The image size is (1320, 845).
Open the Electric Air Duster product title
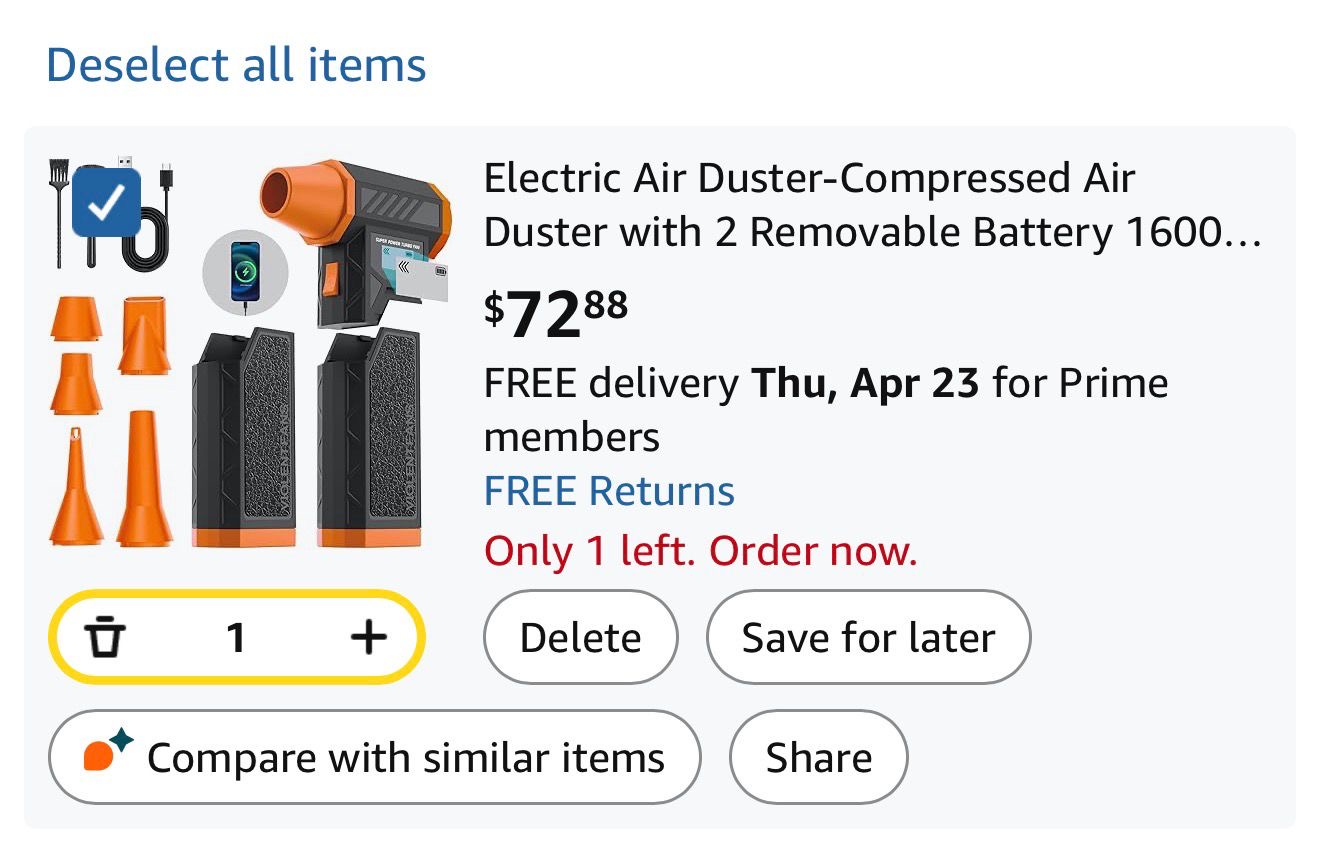coord(870,206)
